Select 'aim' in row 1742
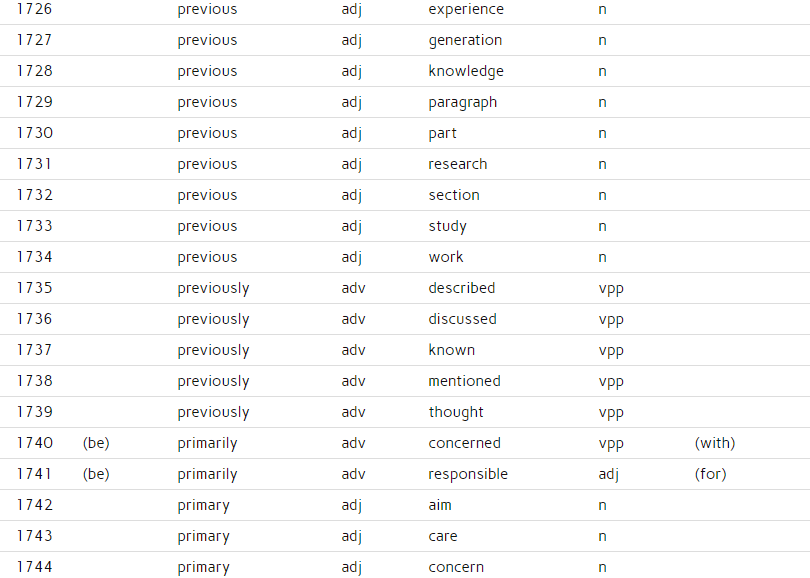 440,505
